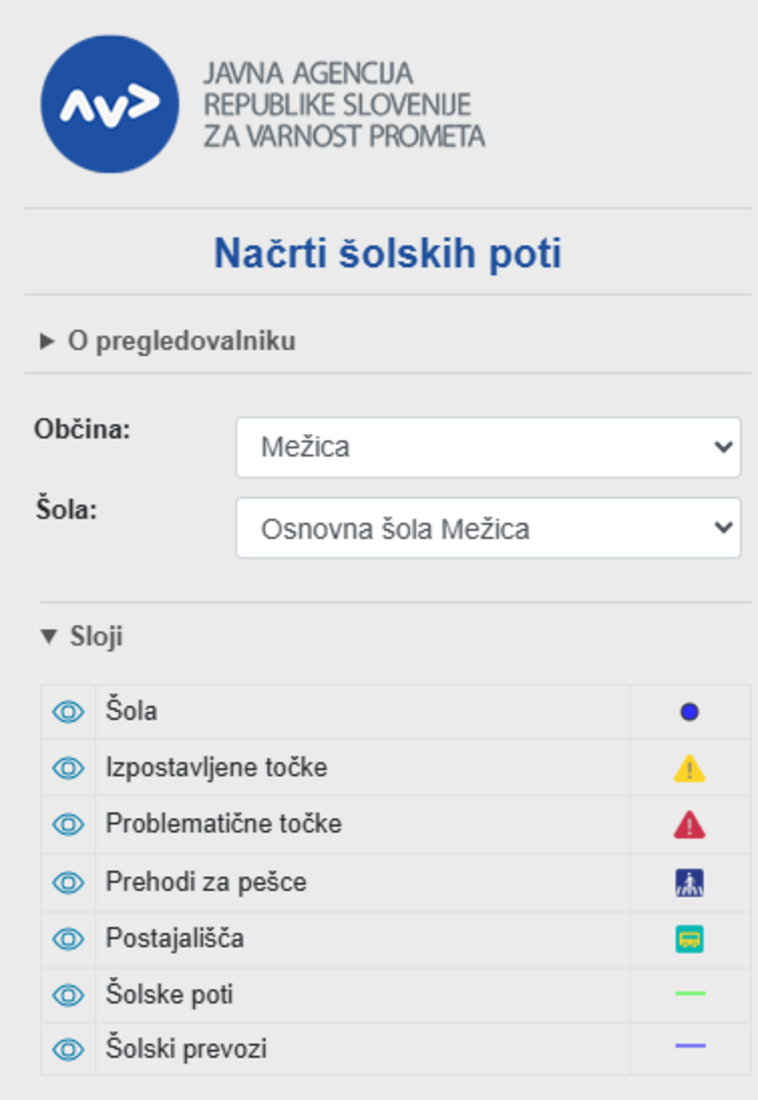Click the yellow warning triangle icon
This screenshot has height=1100, width=758.
[689, 768]
